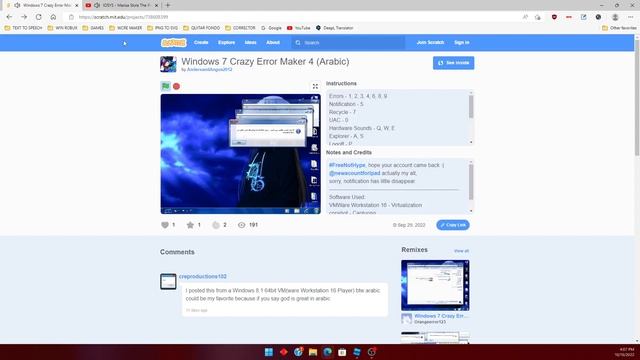
Task: Click the #FreeNotHype hashtag link
Action: [347, 165]
